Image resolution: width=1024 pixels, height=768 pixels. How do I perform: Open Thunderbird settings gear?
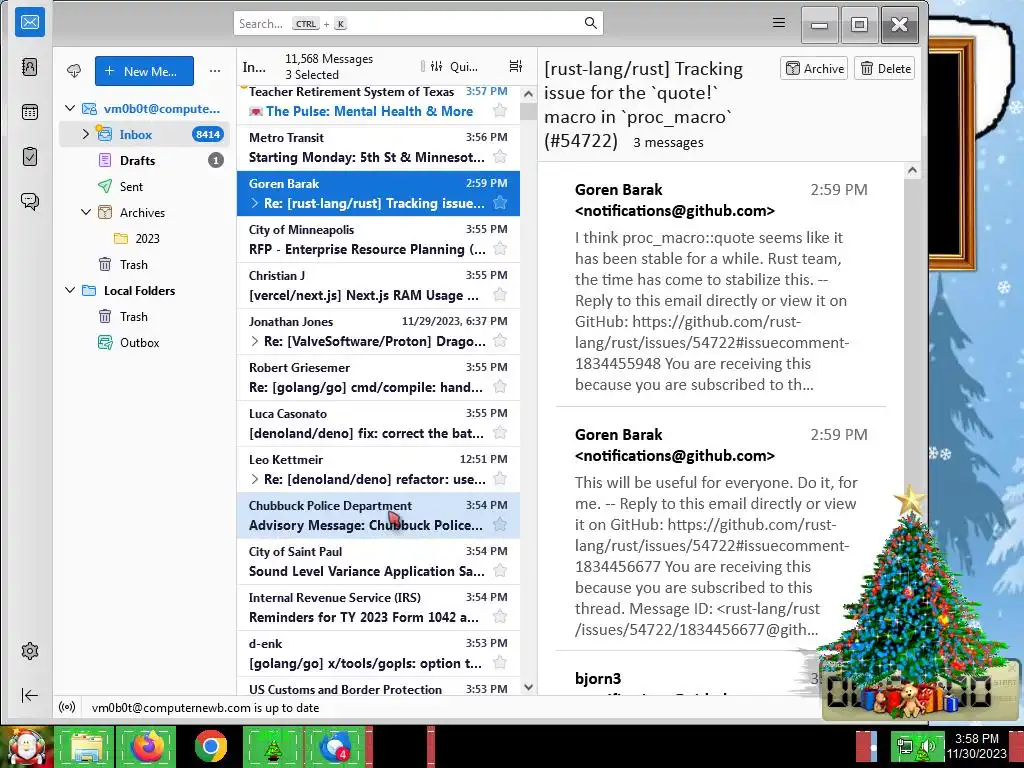point(29,650)
